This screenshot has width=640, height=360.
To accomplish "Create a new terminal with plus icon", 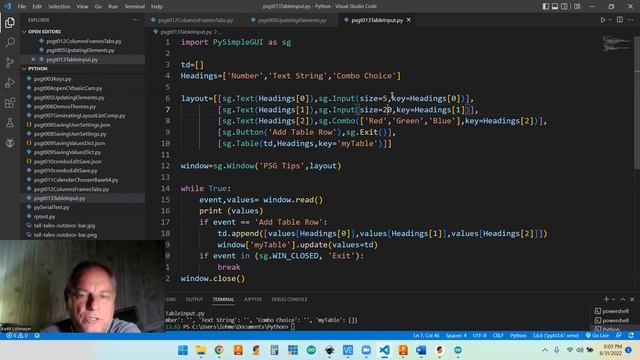I will pyautogui.click(x=606, y=299).
